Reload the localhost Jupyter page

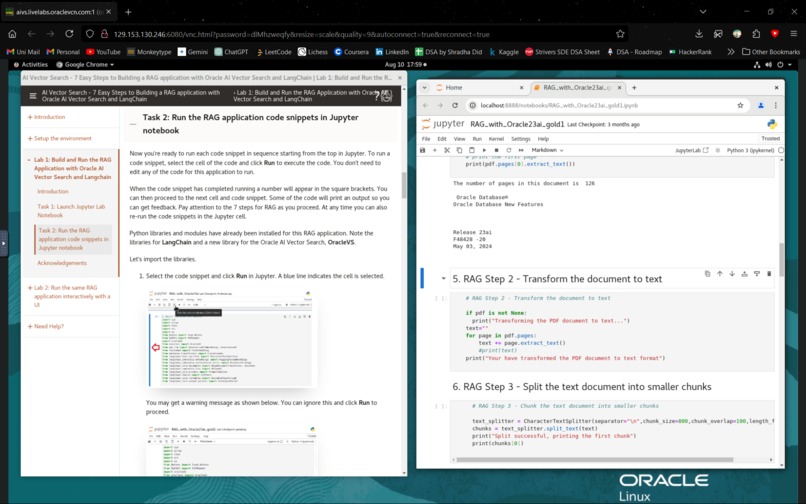pyautogui.click(x=455, y=105)
